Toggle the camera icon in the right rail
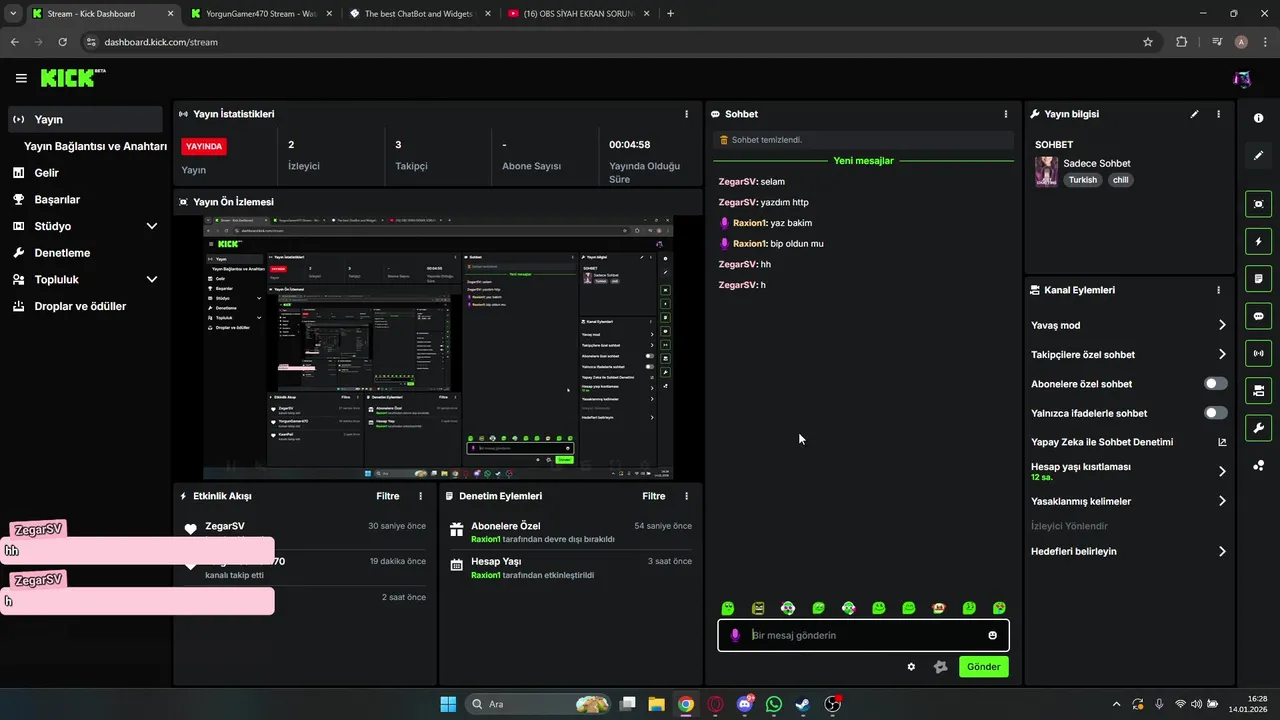This screenshot has width=1280, height=720. (1258, 390)
